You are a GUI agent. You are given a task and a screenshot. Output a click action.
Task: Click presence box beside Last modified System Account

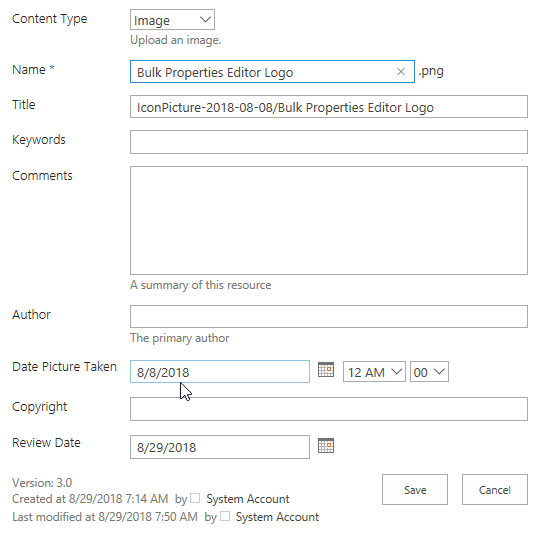pyautogui.click(x=225, y=516)
